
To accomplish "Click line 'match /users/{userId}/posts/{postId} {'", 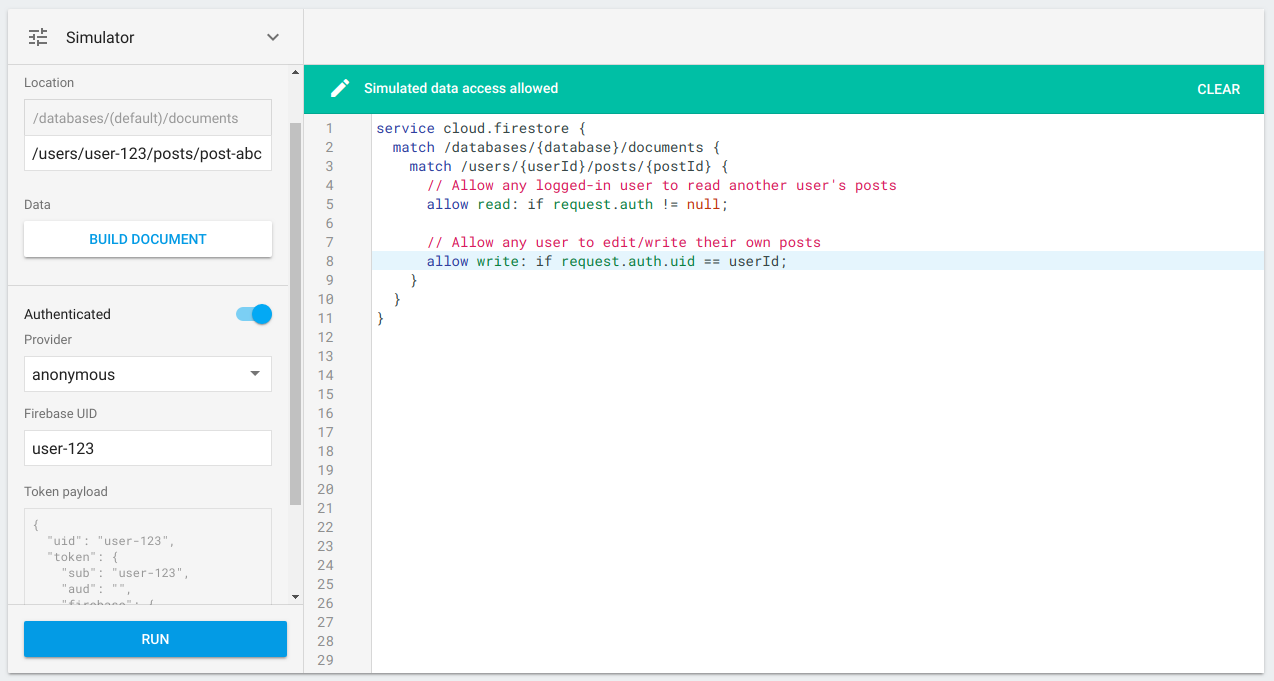I will (568, 166).
